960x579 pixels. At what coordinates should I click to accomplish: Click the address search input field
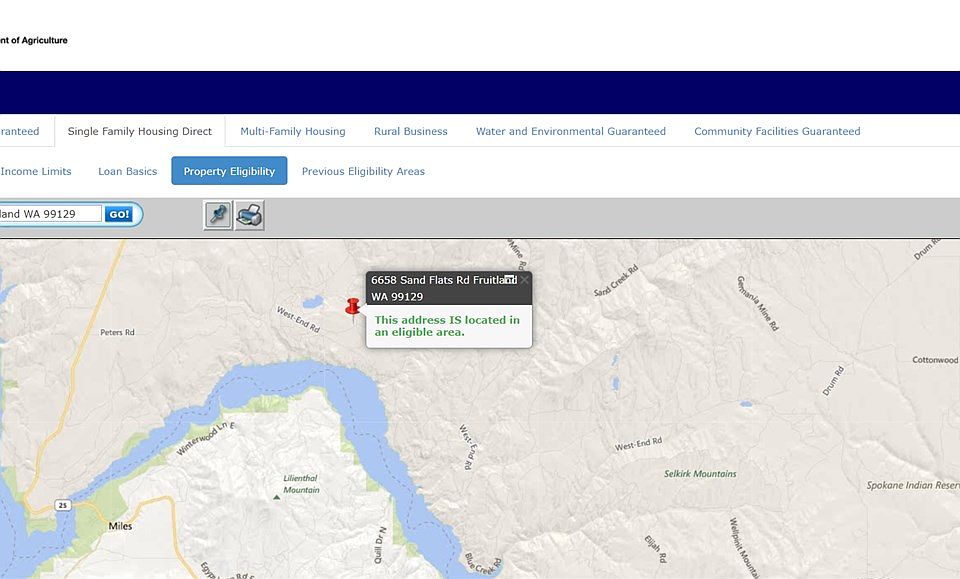pyautogui.click(x=50, y=214)
